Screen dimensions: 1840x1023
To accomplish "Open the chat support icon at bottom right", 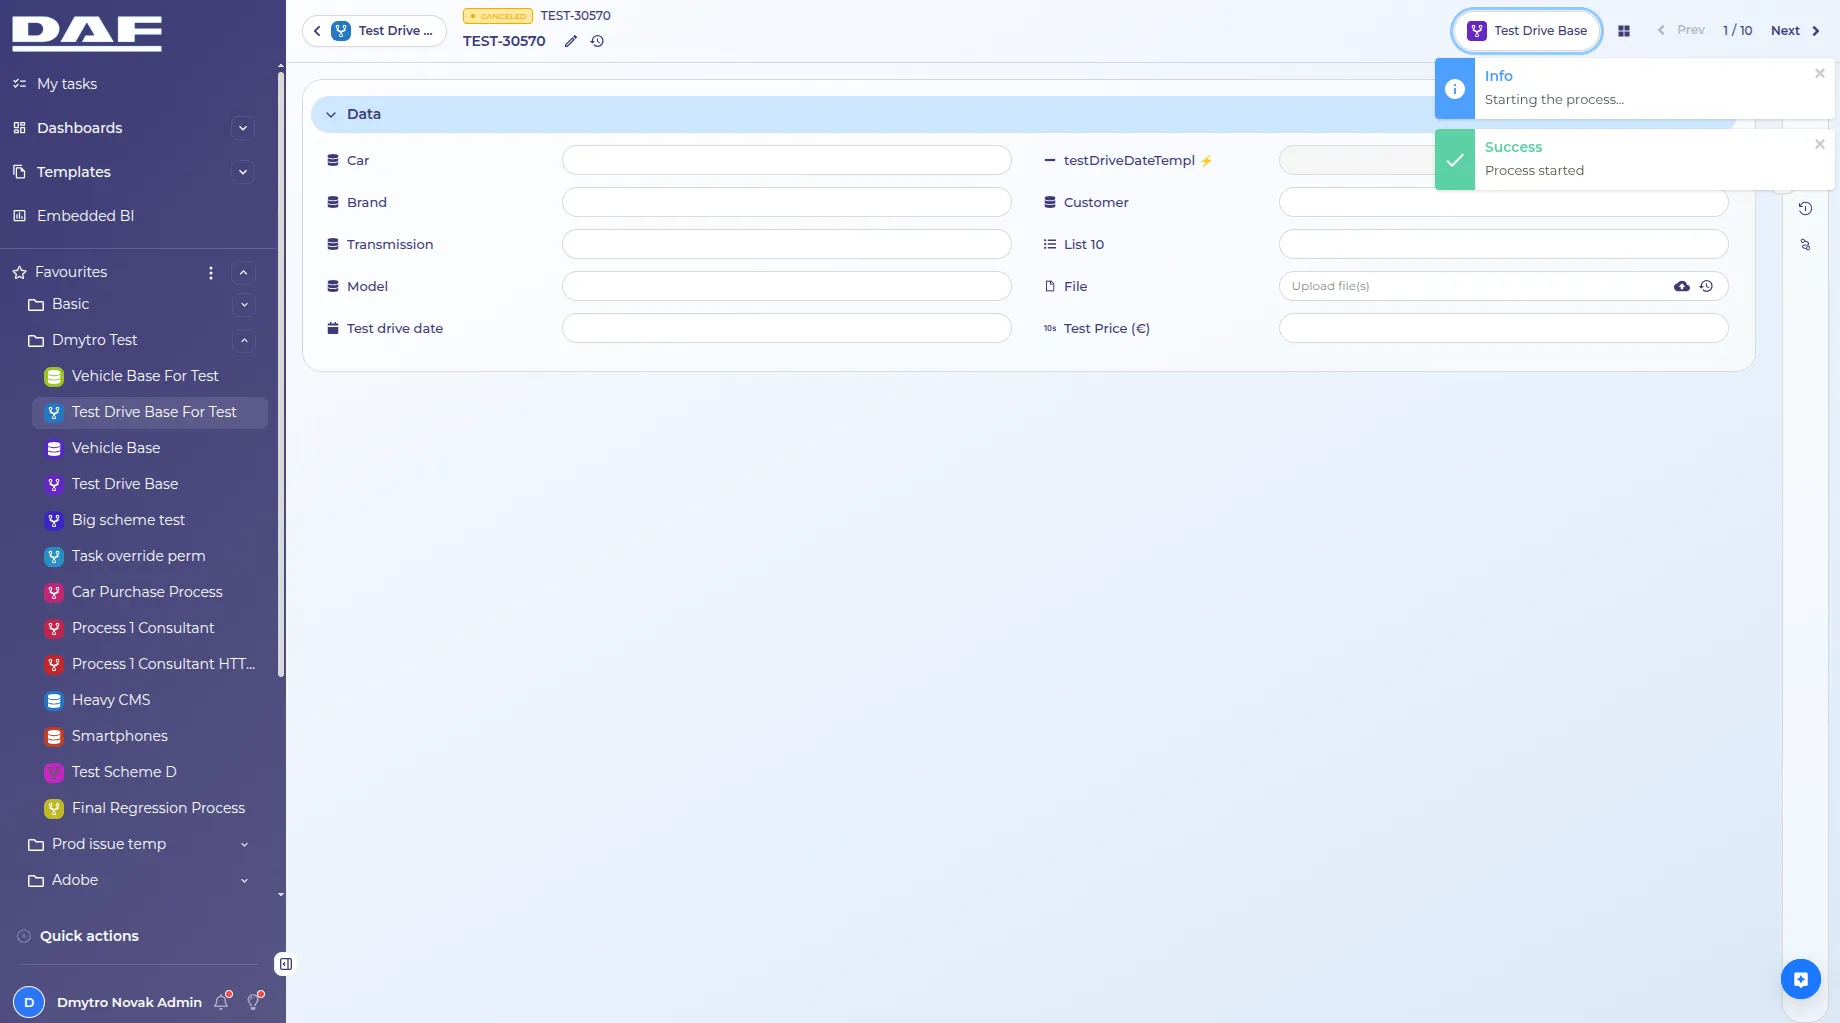I will (1801, 979).
